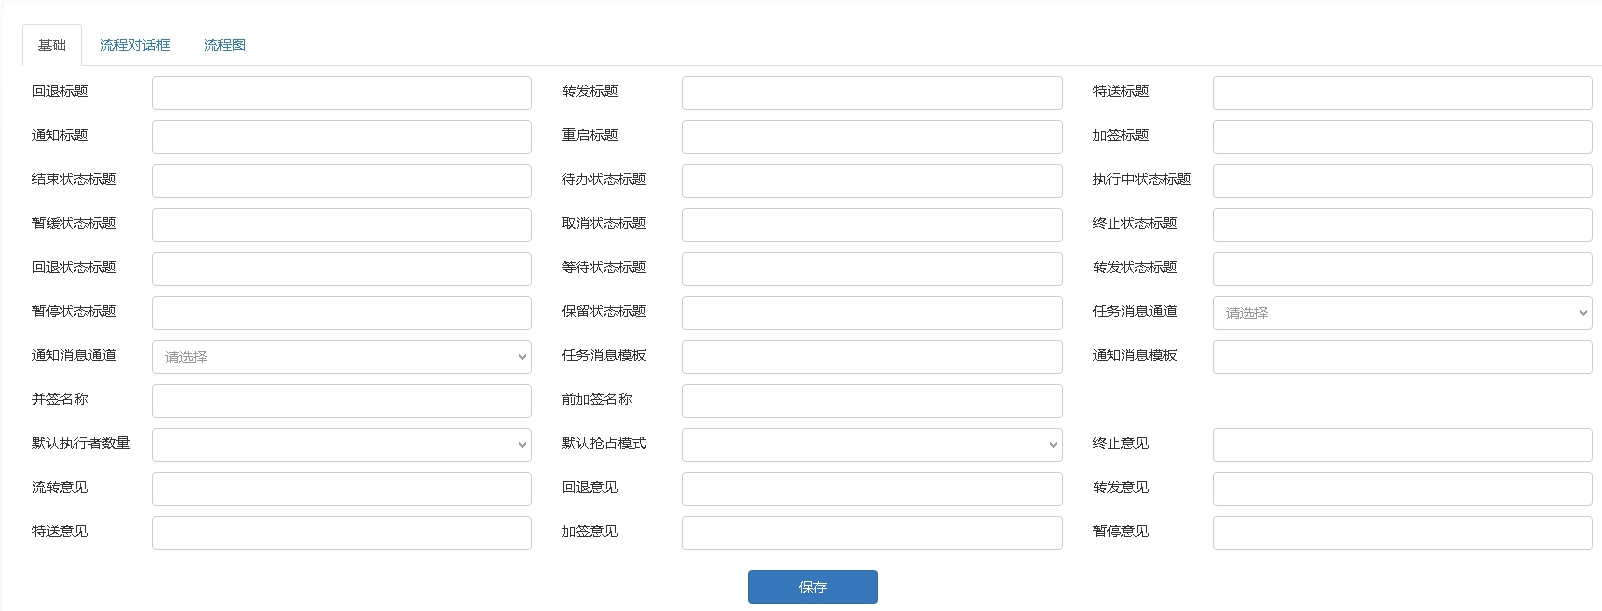Open the 任务消息通道 dropdown
1602x611 pixels.
tap(1402, 313)
